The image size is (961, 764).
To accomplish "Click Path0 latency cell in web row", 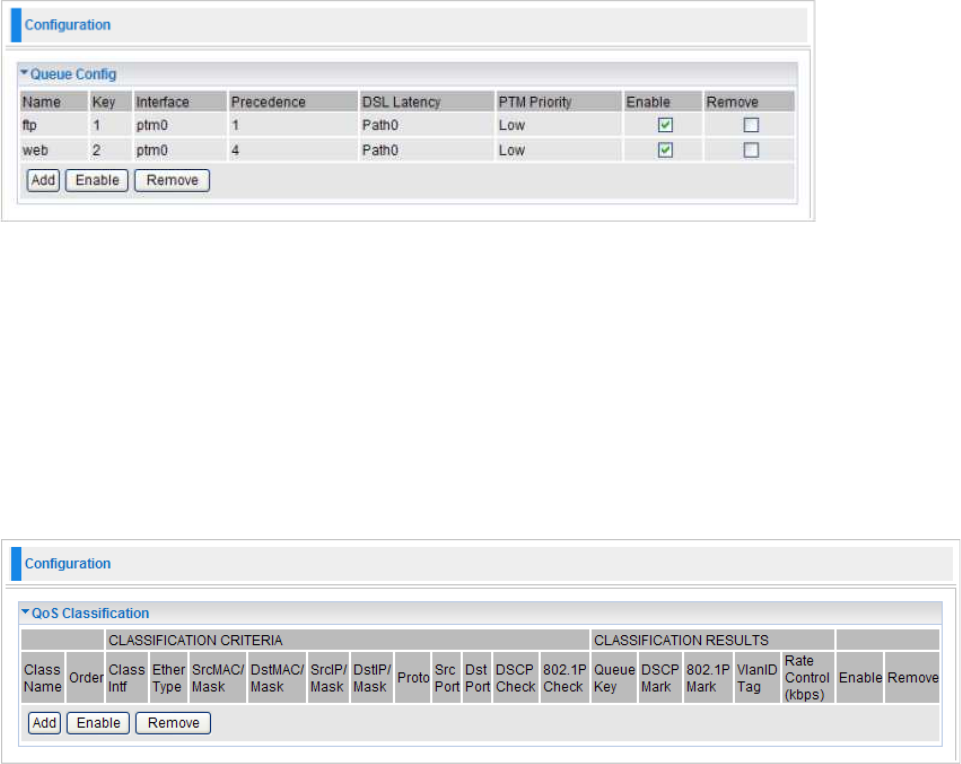I will coord(426,150).
